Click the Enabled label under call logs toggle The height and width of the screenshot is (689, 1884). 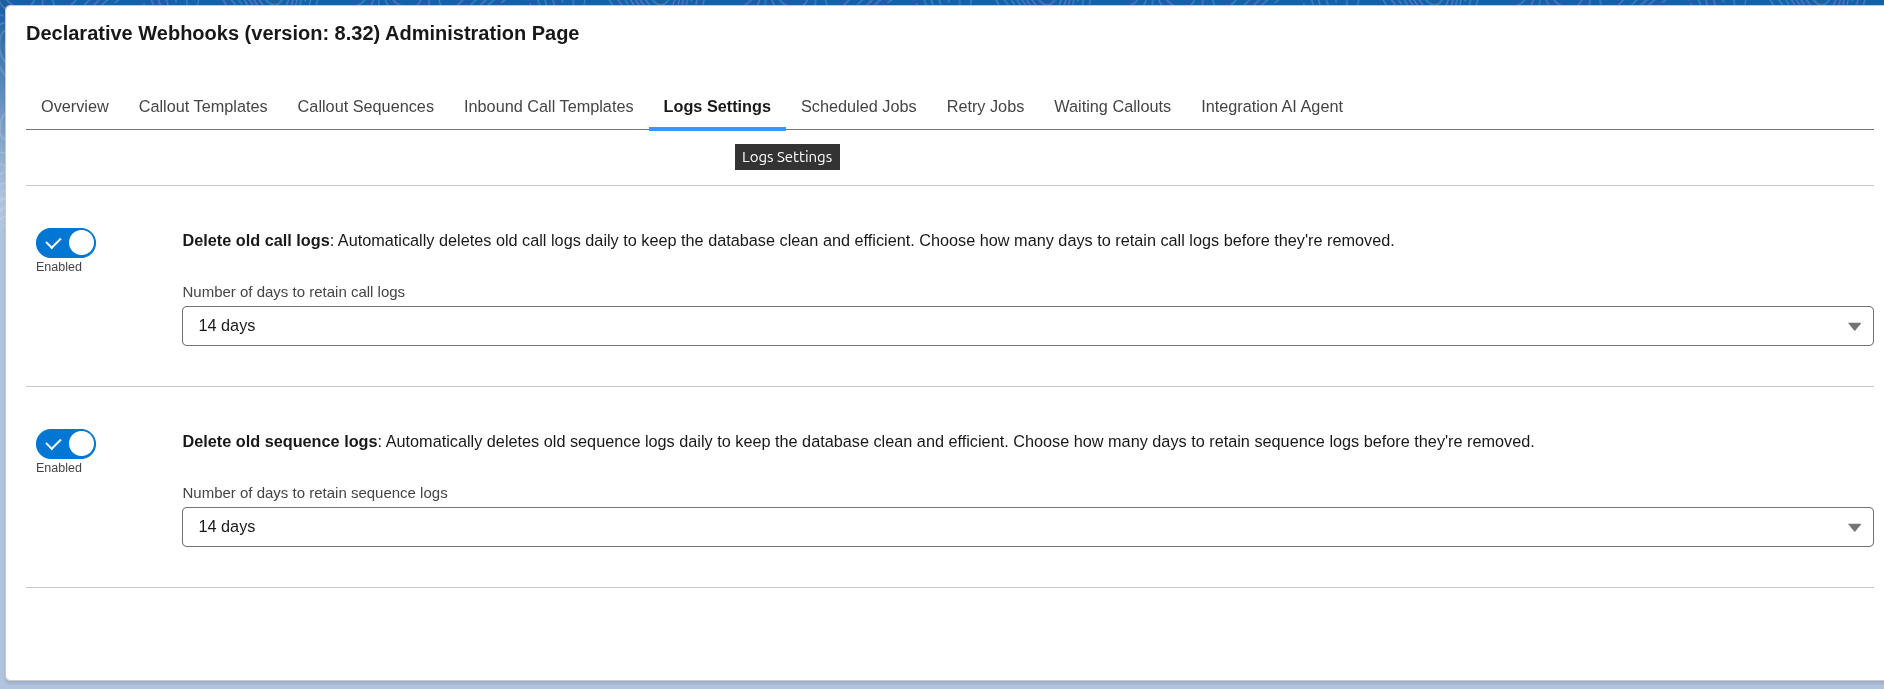(59, 267)
